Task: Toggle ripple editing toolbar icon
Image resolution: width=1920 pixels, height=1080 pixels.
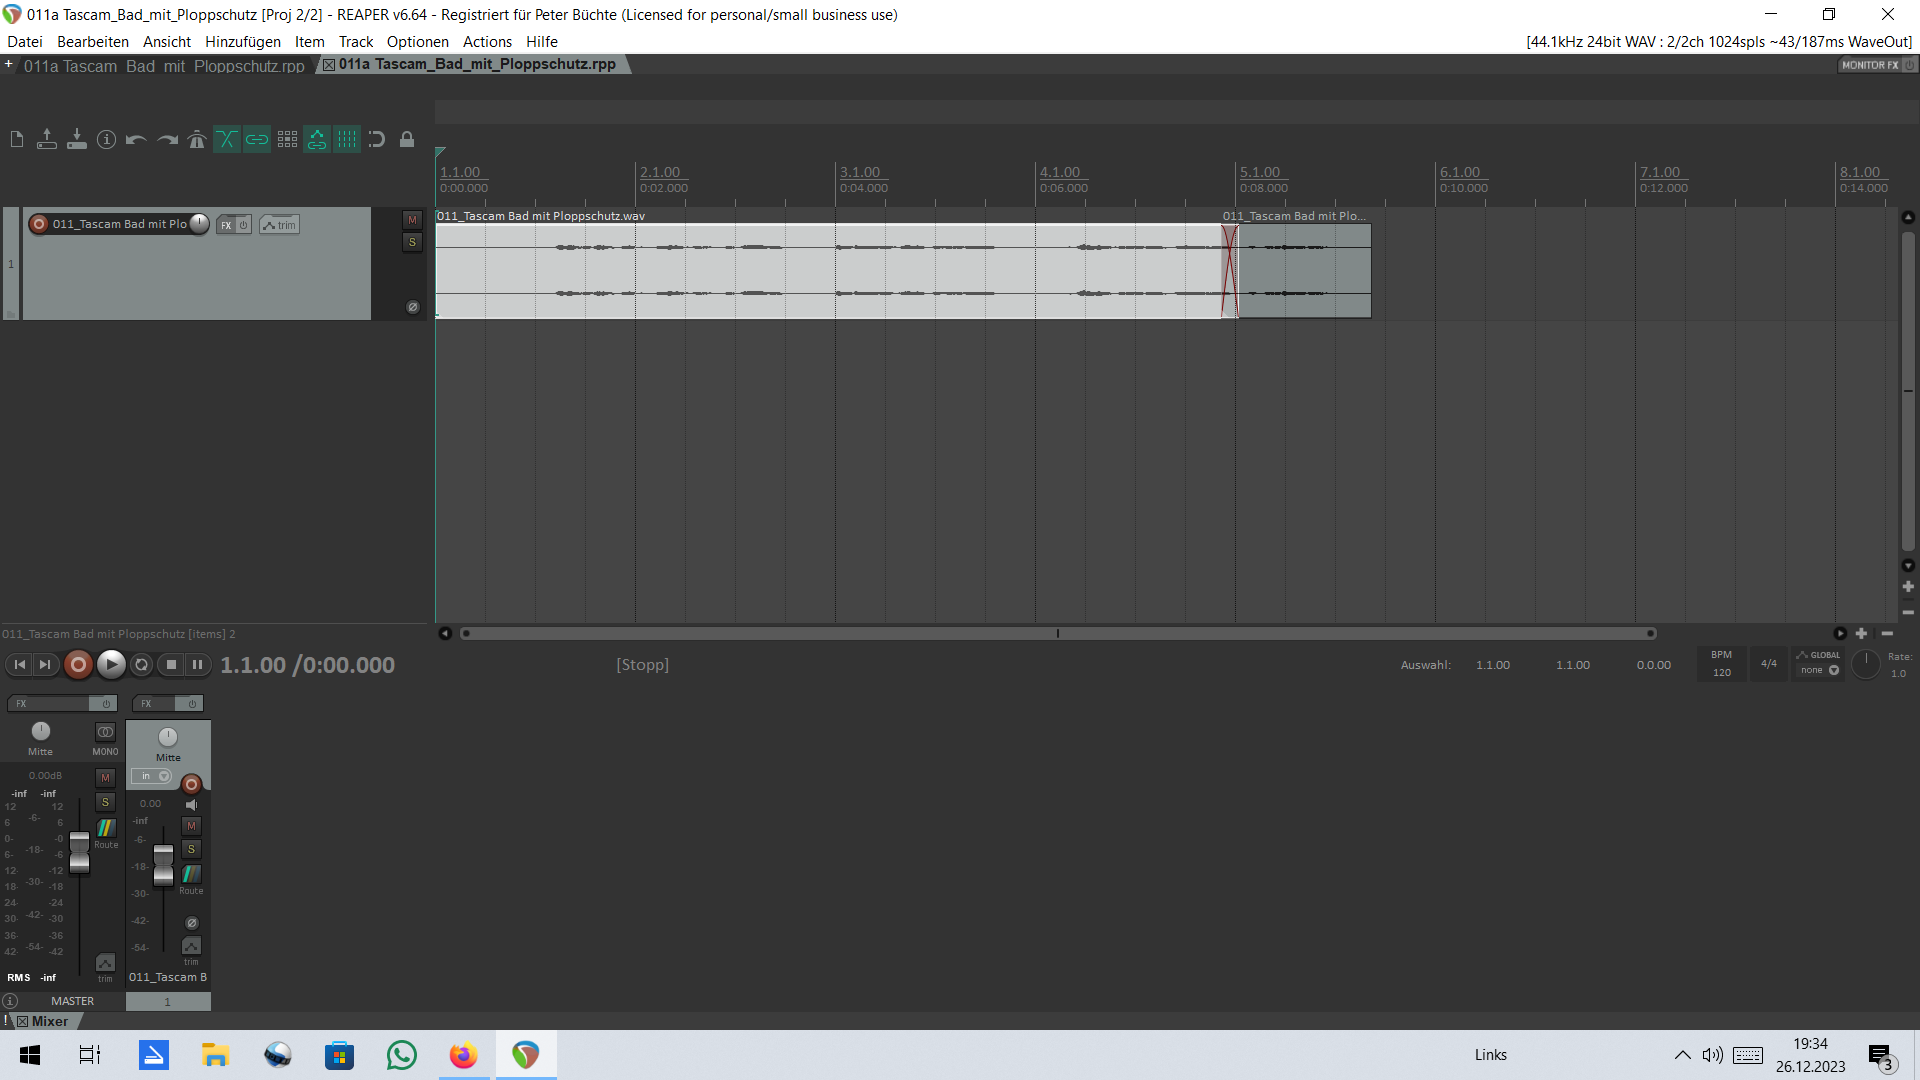Action: point(287,140)
